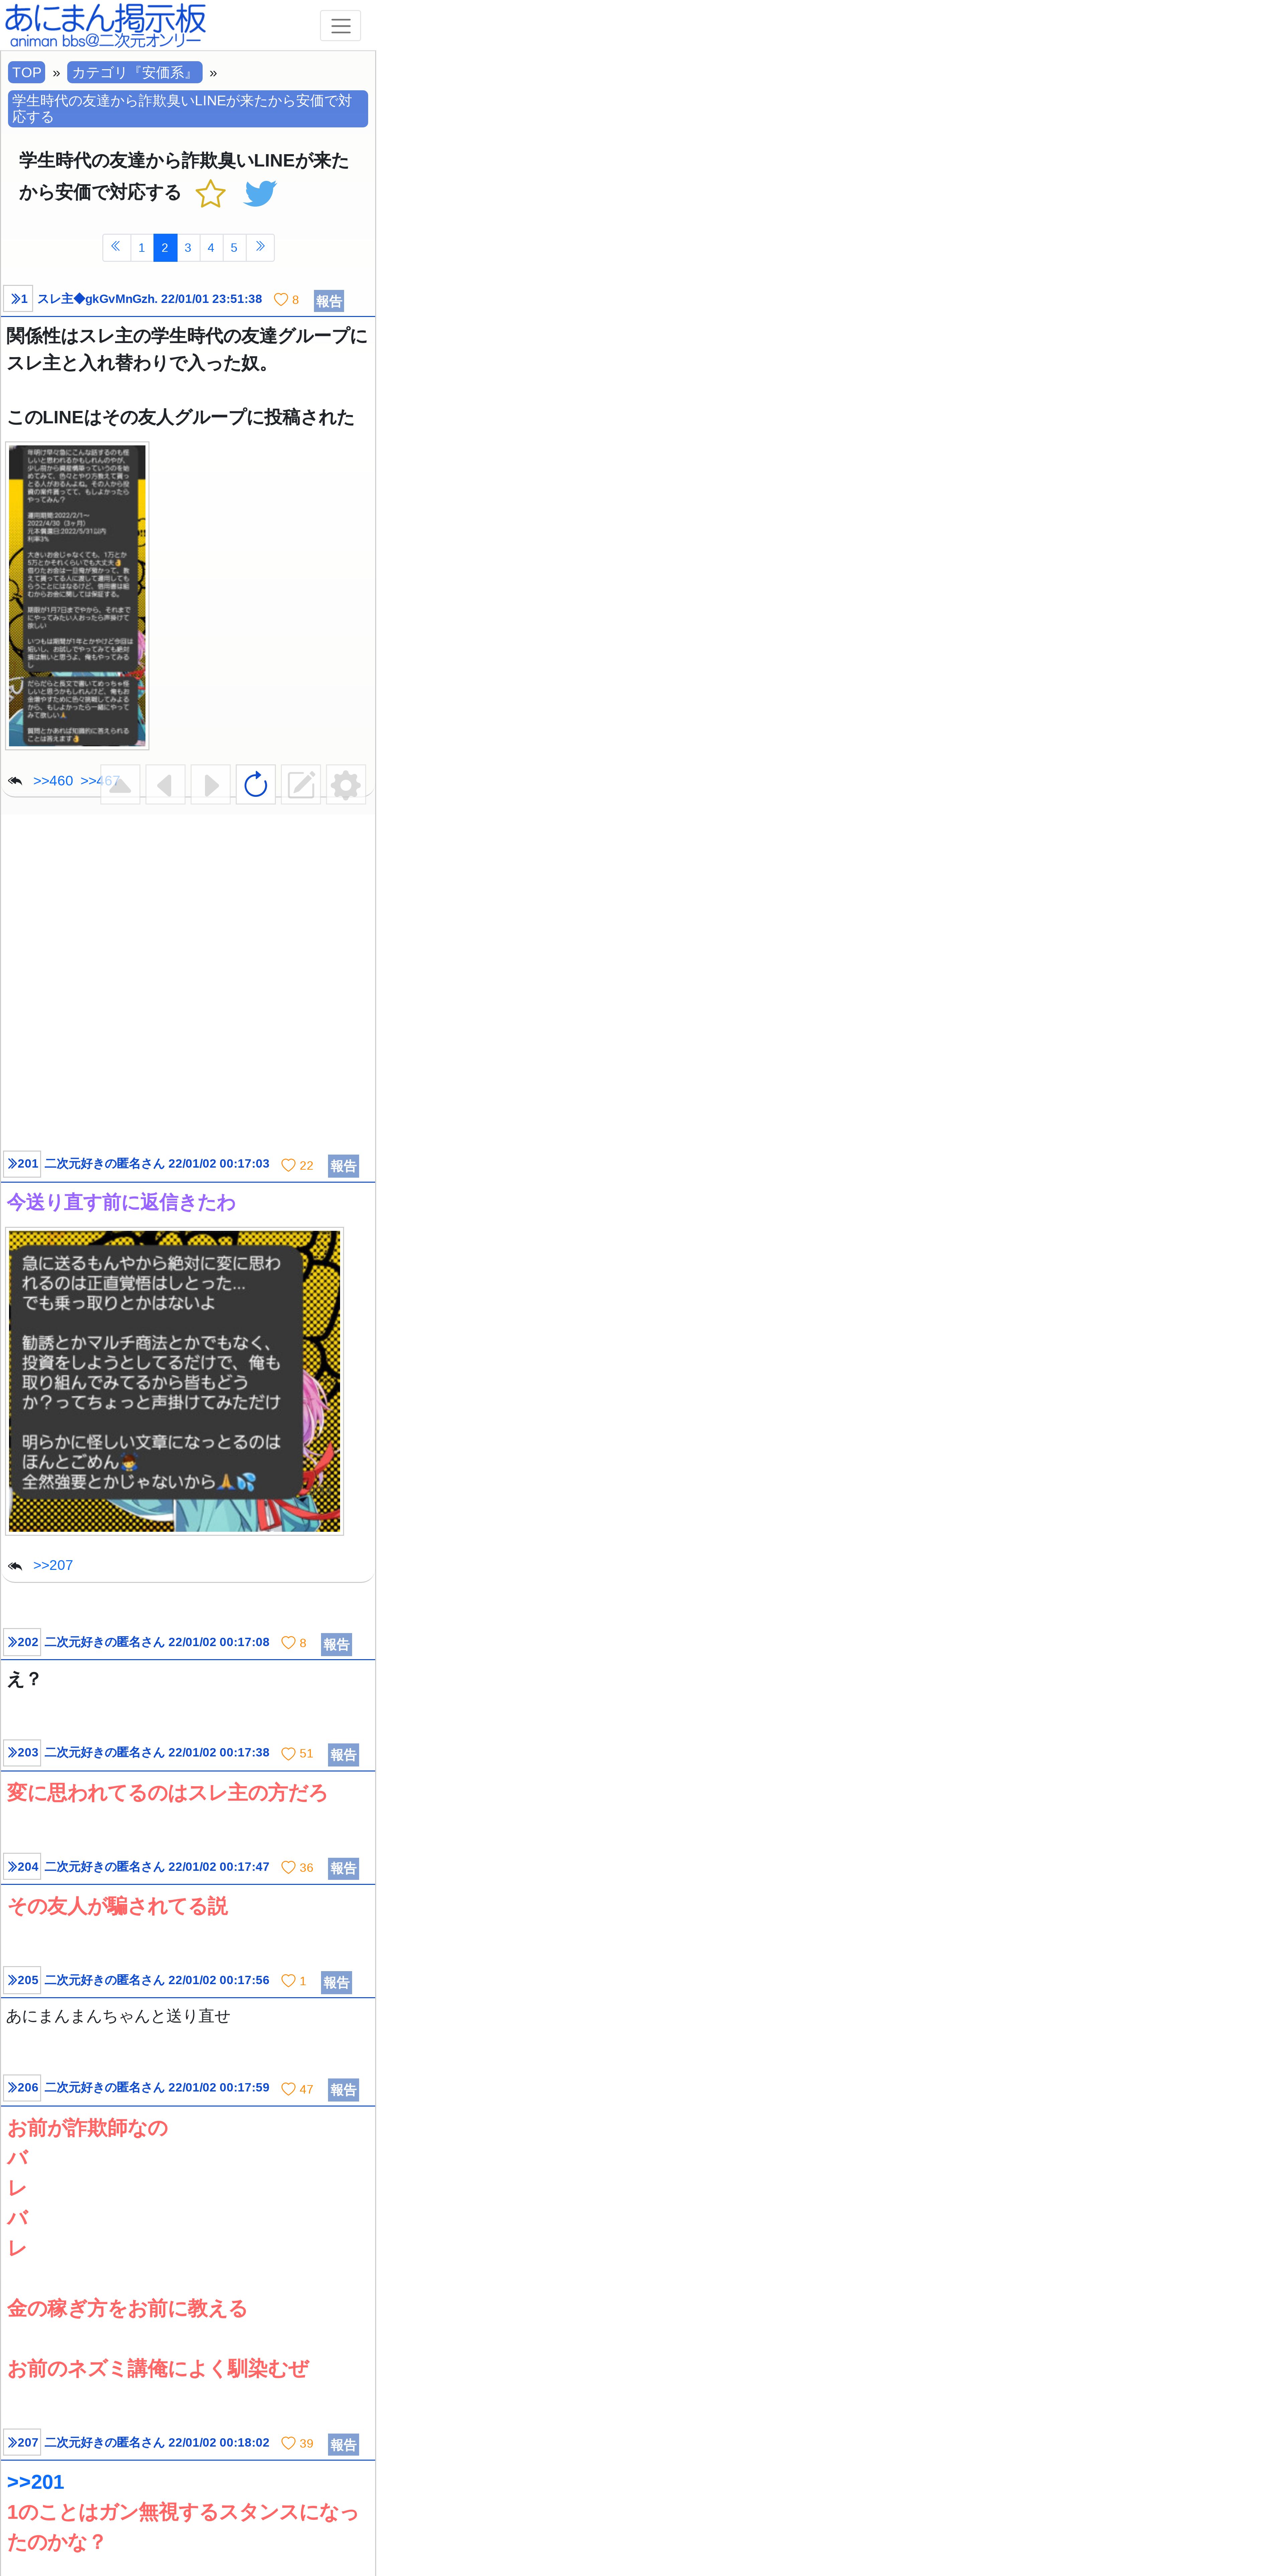Like post 201 heart icon
Image resolution: width=1288 pixels, height=2576 pixels.
288,1165
